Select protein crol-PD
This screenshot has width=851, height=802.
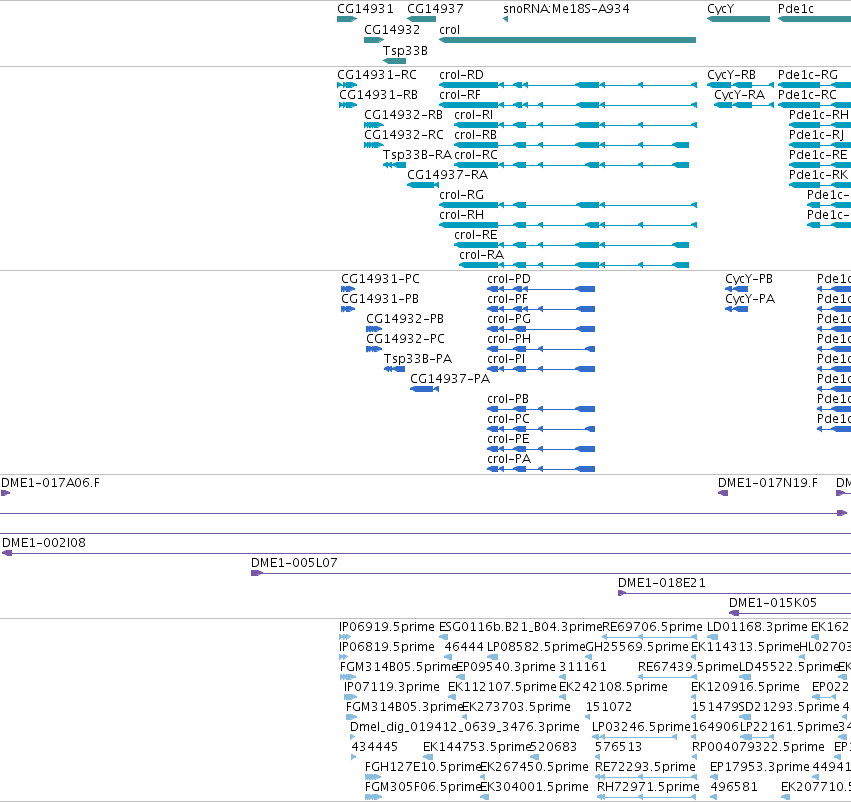(x=541, y=289)
